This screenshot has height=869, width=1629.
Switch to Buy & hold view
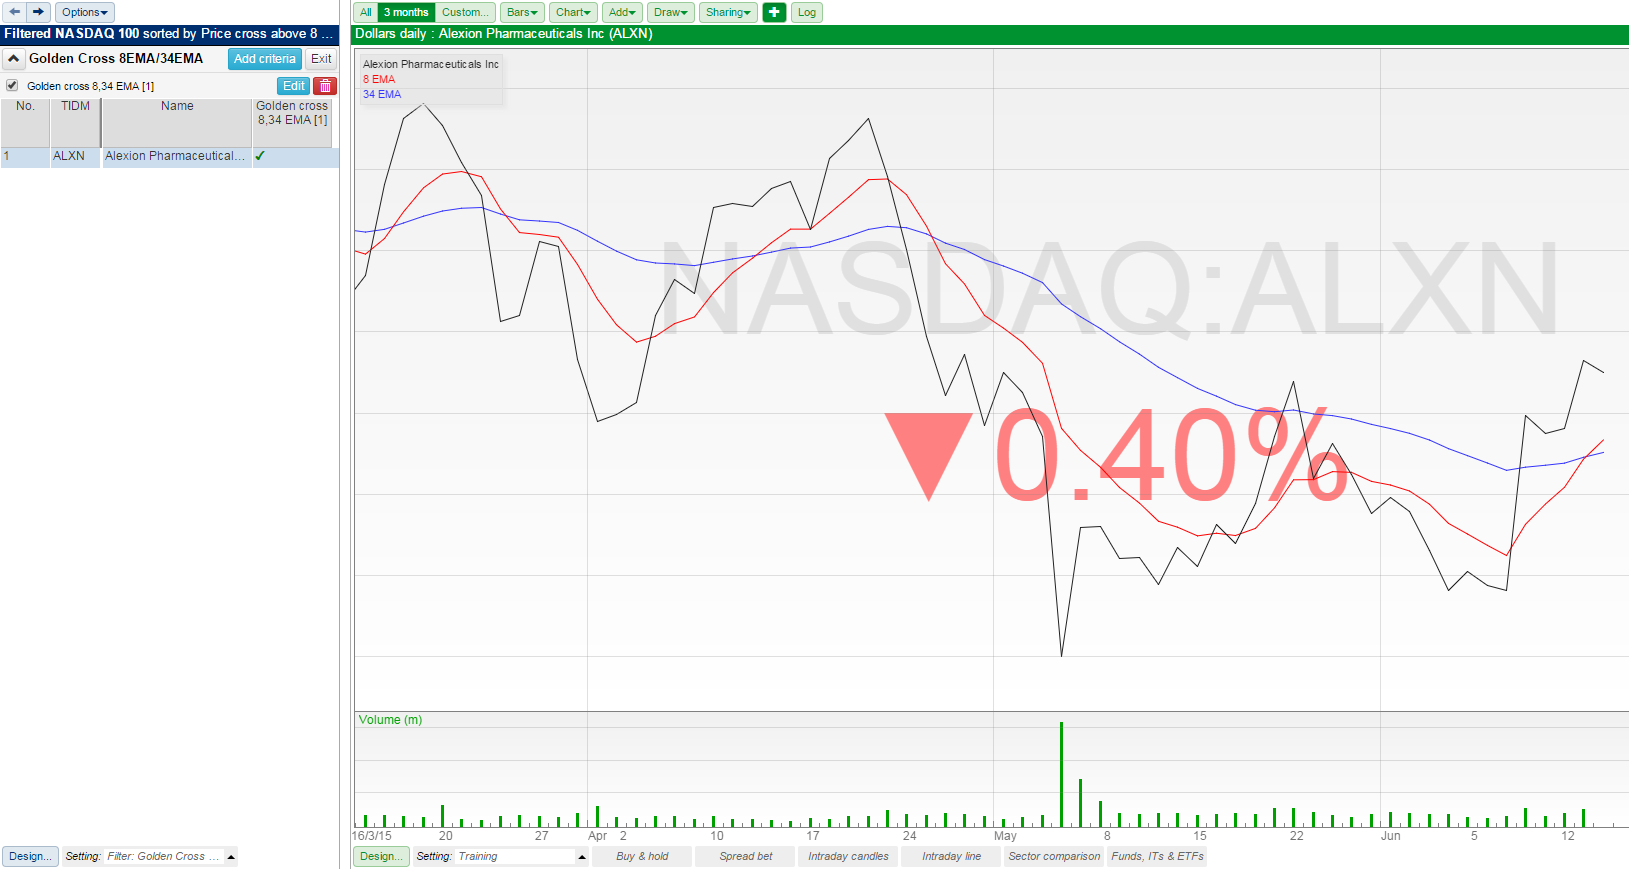click(x=642, y=857)
